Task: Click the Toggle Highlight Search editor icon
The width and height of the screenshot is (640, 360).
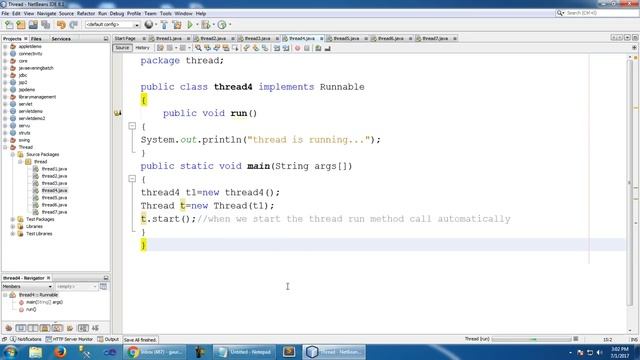Action: [x=226, y=48]
